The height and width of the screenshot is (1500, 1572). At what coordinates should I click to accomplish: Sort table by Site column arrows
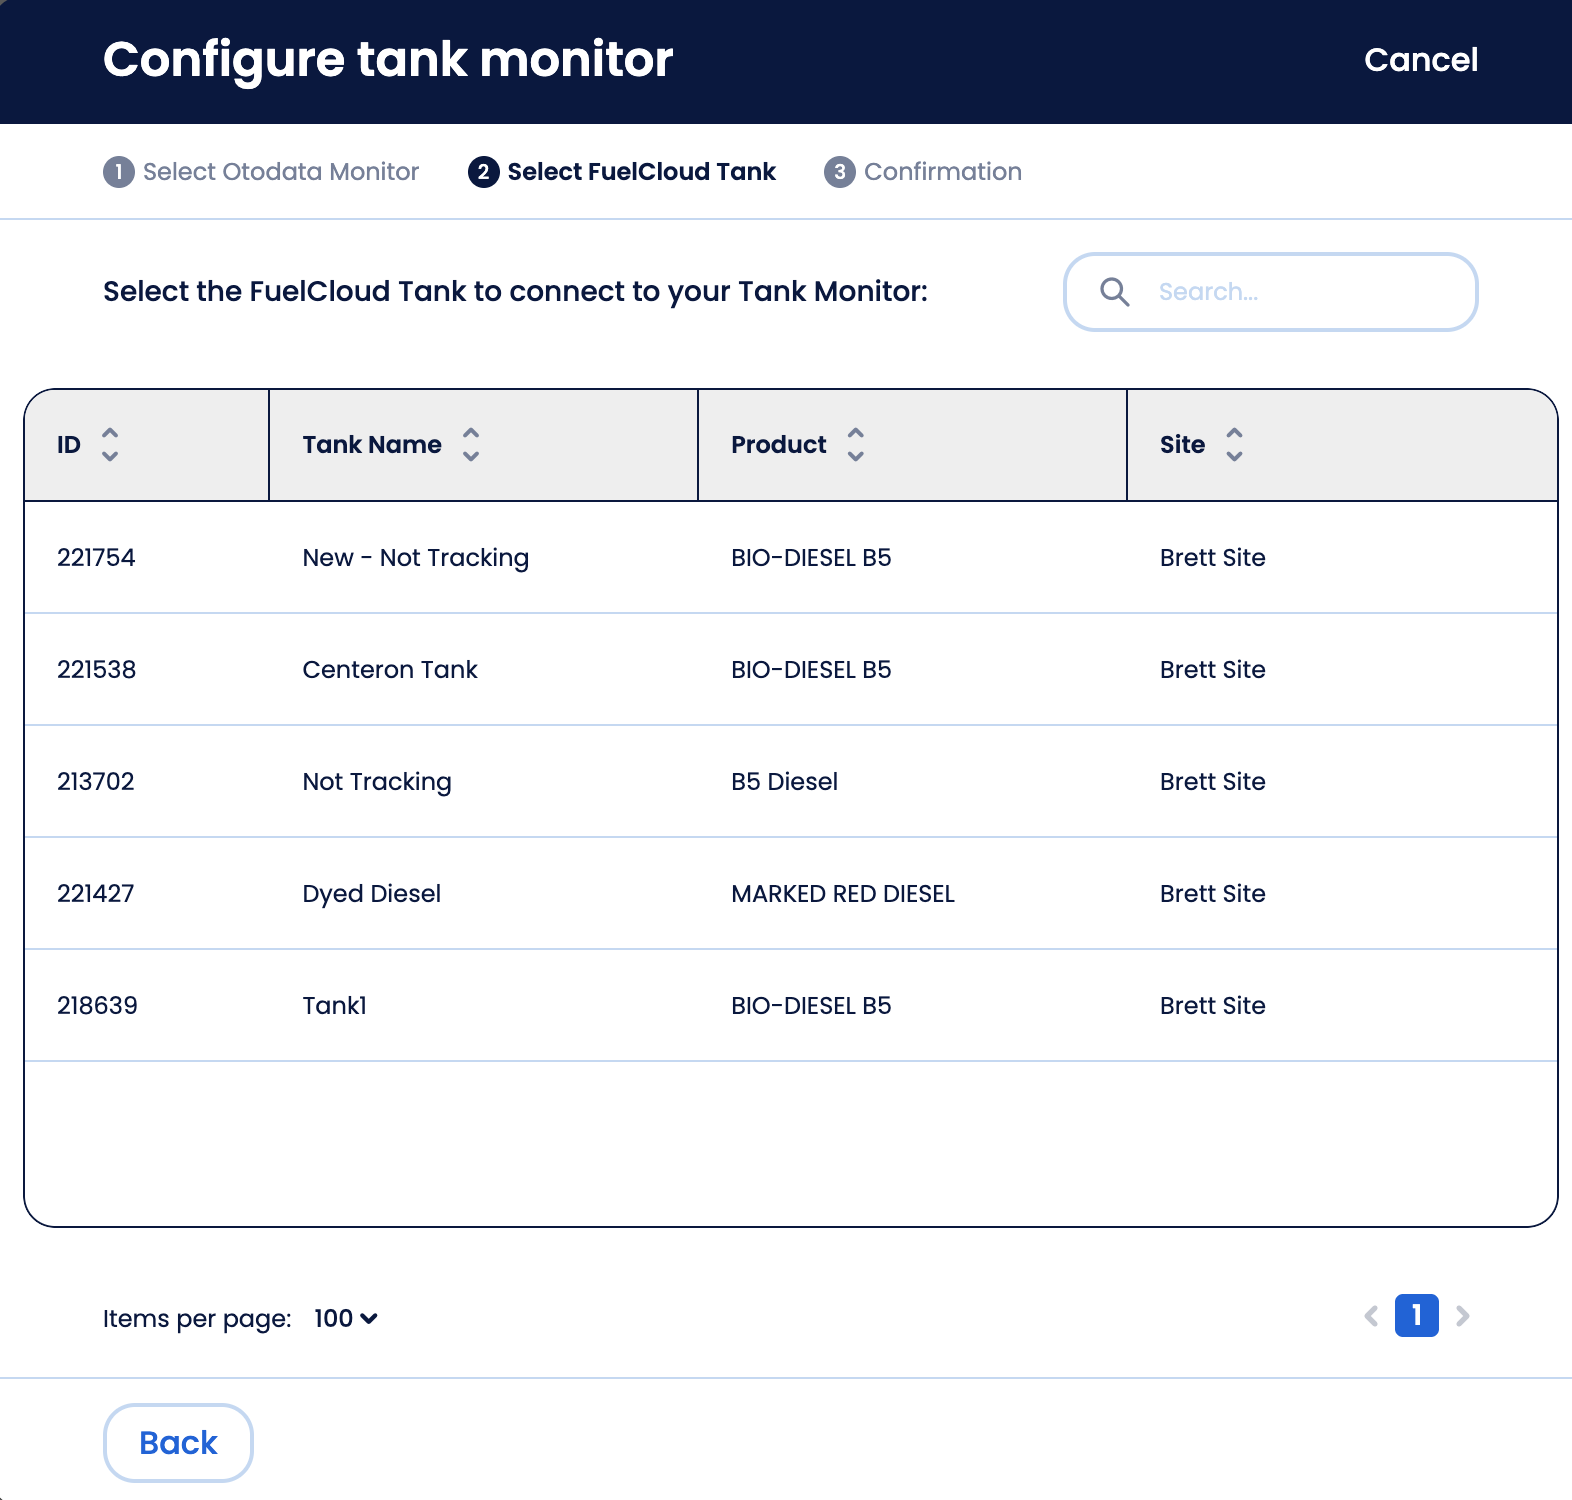[1235, 445]
